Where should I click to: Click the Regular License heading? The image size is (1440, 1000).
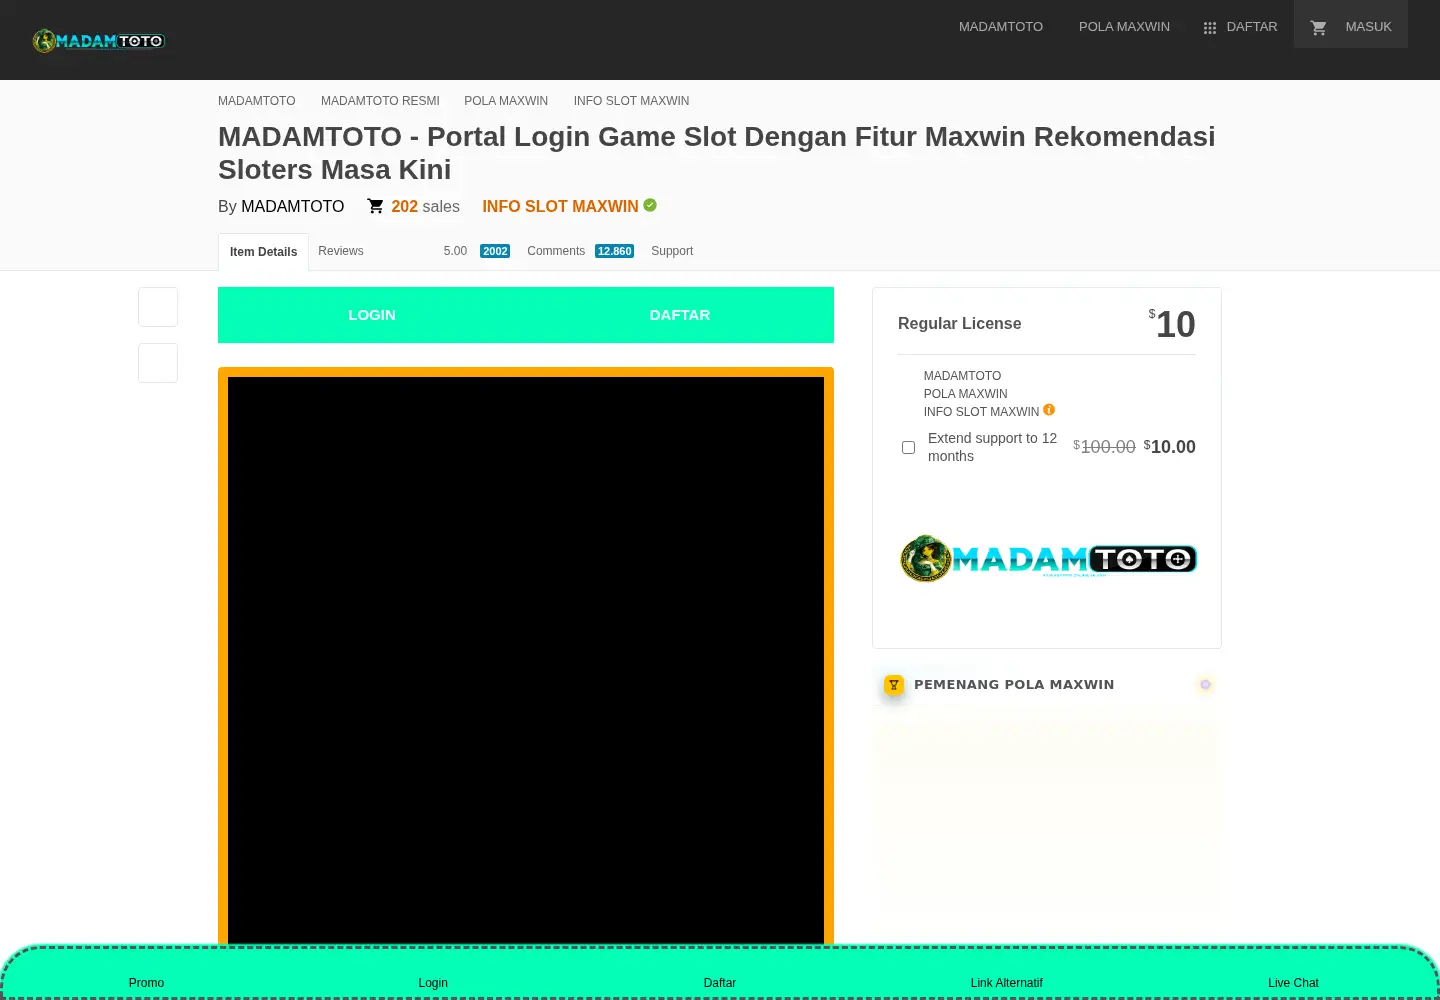pos(959,323)
